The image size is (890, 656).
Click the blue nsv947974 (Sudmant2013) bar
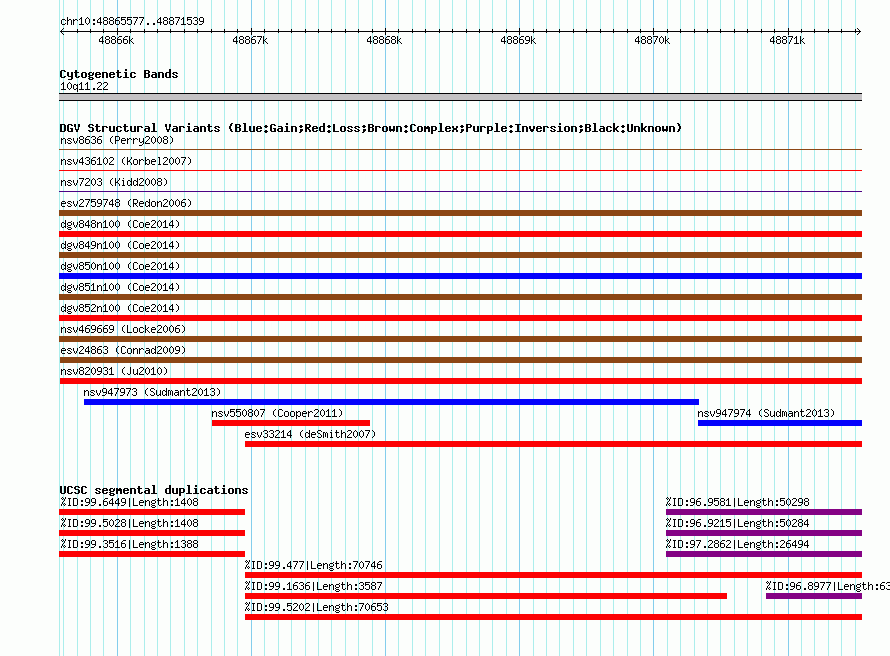pos(780,423)
